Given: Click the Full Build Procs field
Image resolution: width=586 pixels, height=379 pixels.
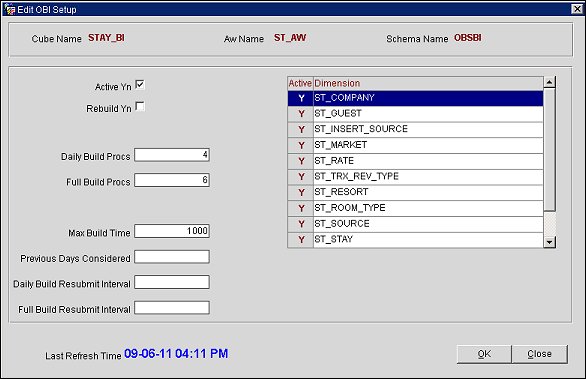Looking at the screenshot, I should pyautogui.click(x=172, y=180).
